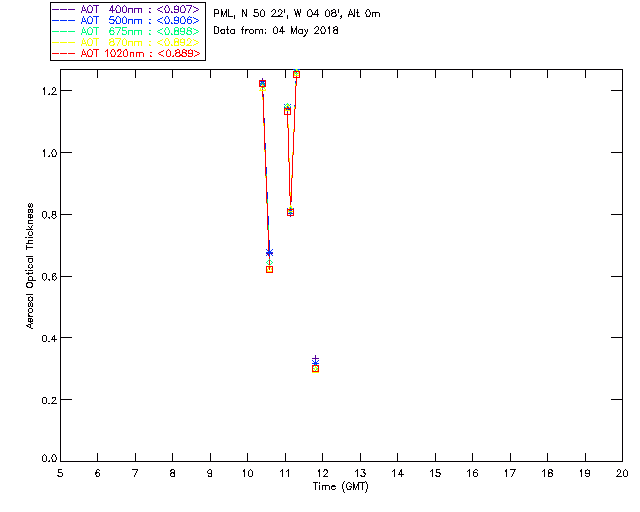The image size is (640, 512).
Task: Click the hour 14 tick label on the time axis
Action: pyautogui.click(x=398, y=473)
